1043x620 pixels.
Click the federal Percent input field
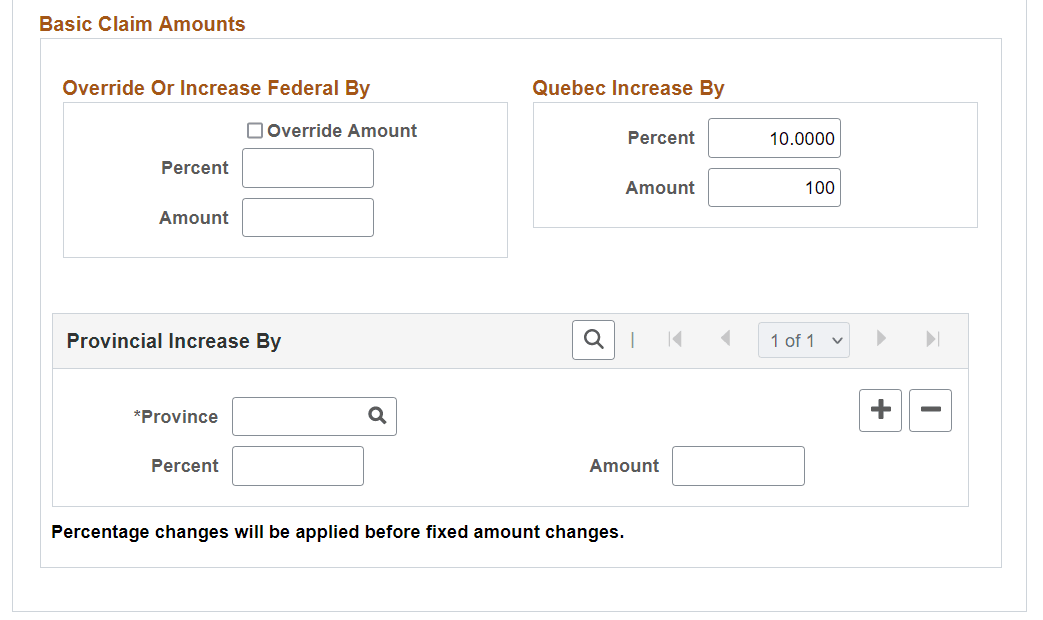tap(307, 167)
